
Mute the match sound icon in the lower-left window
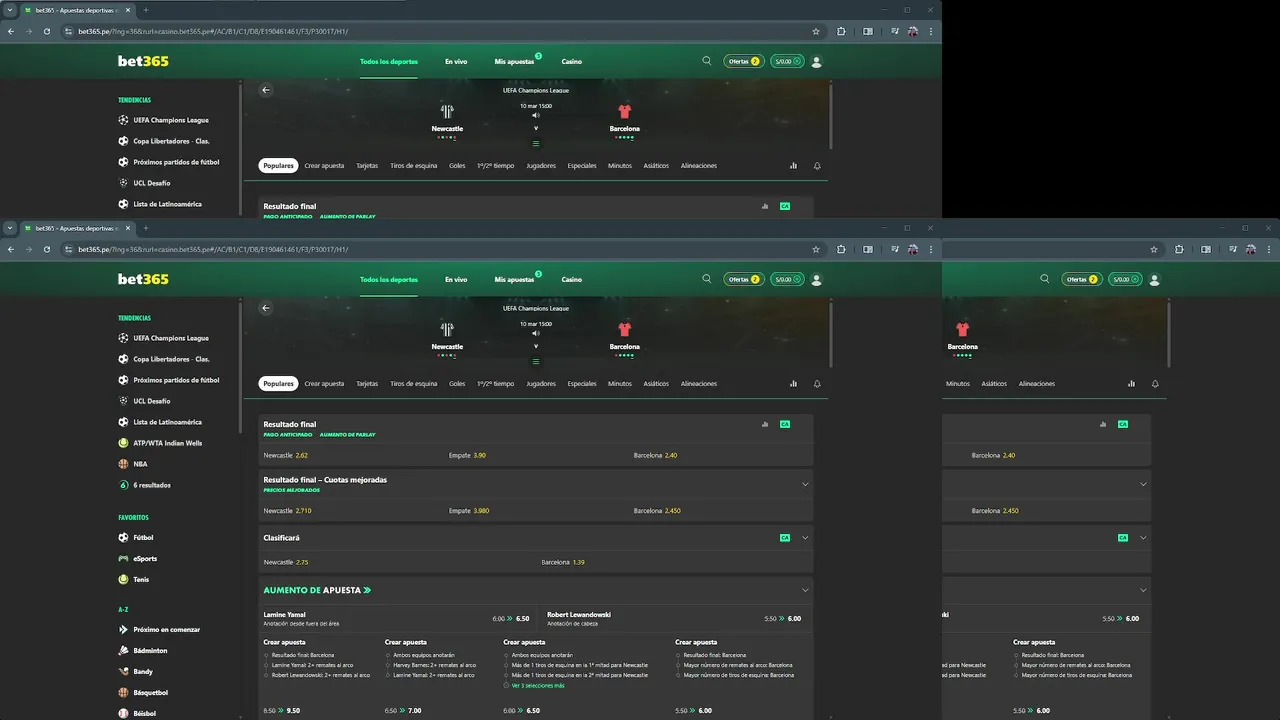coord(536,333)
